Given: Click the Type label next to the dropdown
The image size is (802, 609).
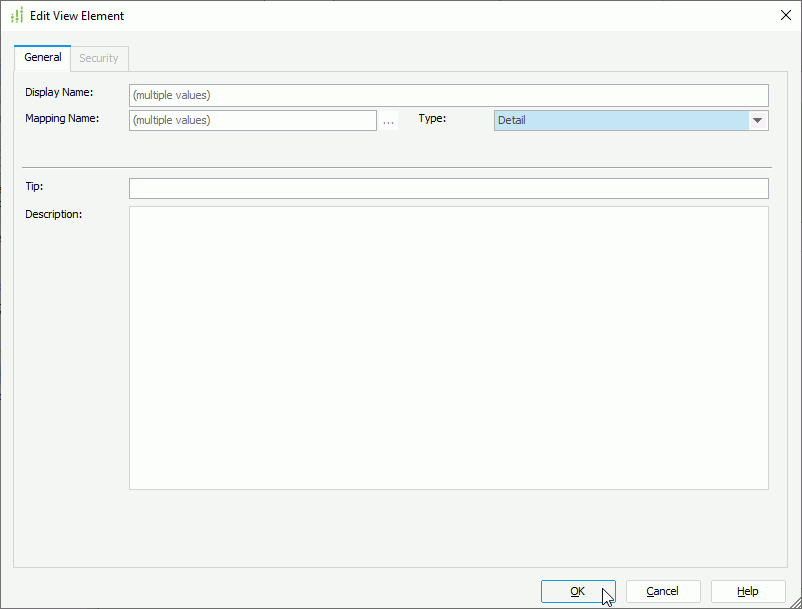Looking at the screenshot, I should coord(432,118).
